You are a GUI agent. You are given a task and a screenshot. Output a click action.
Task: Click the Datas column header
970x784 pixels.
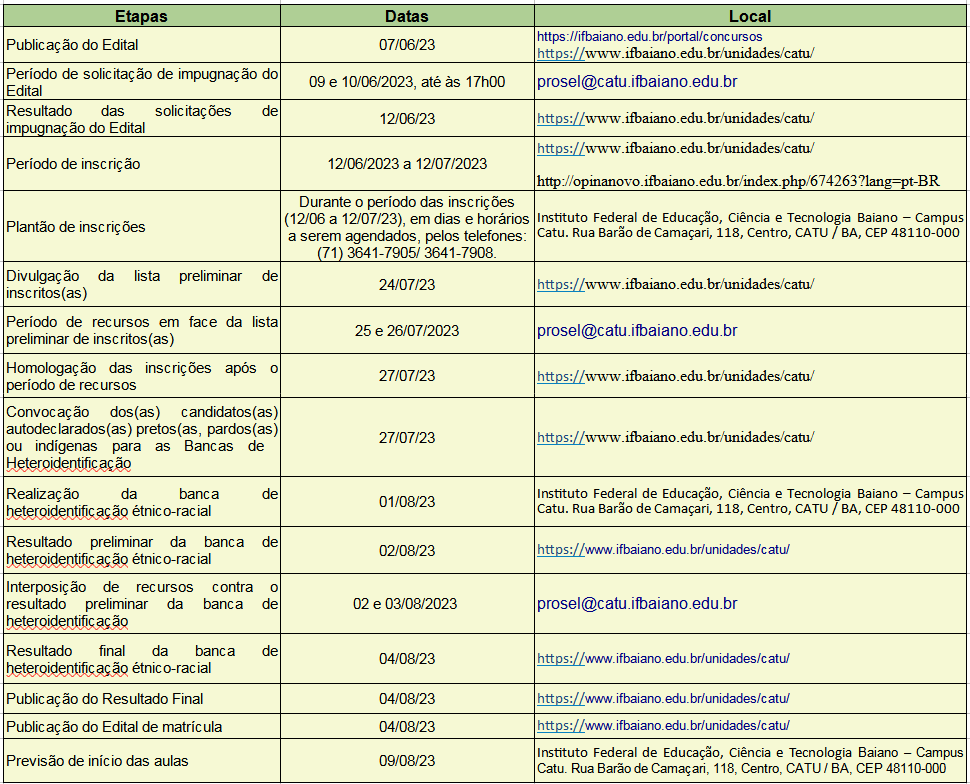point(407,16)
